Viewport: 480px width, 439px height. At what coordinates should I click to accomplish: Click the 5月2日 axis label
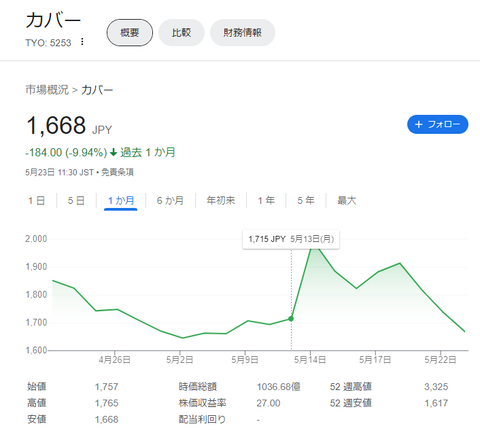[180, 360]
